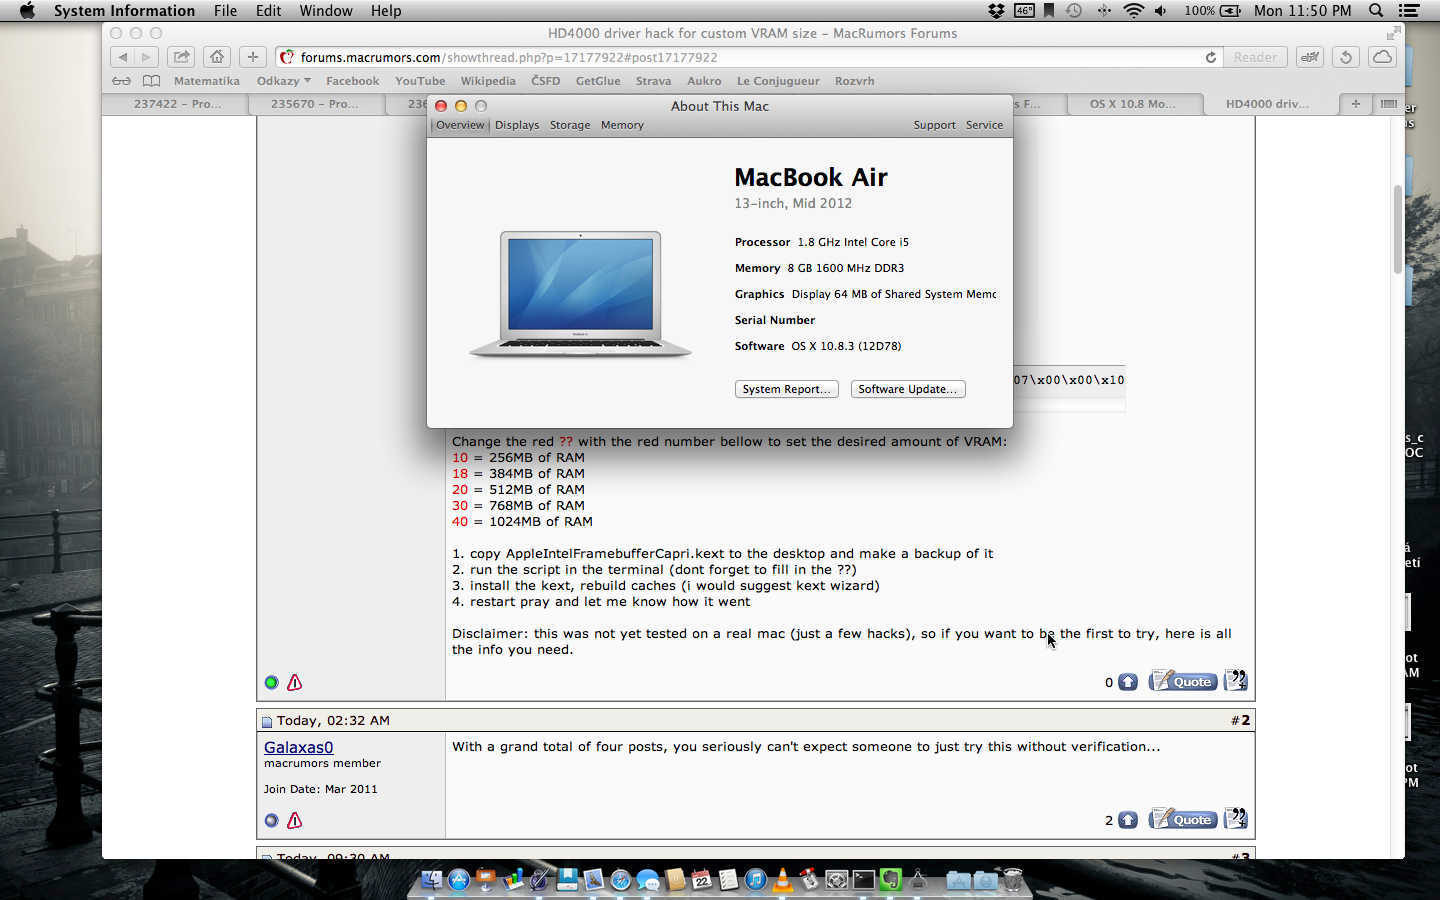
Task: Show all tabs overview button
Action: pyautogui.click(x=1388, y=104)
